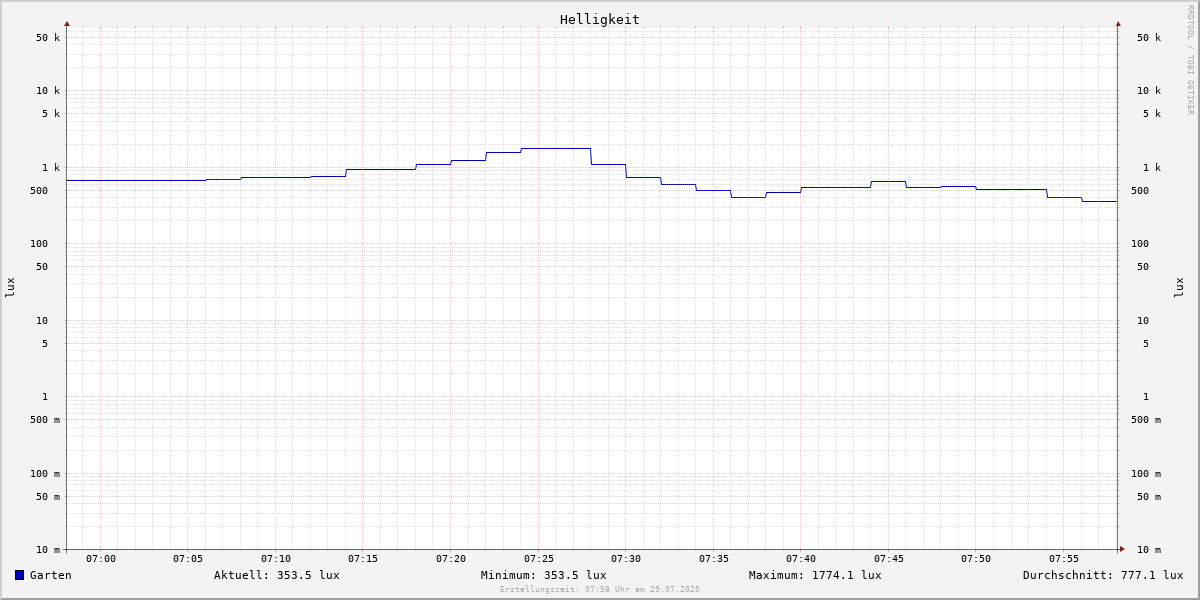Select the Maximum: 1774.1 lux value
1200x600 pixels.
tap(815, 575)
